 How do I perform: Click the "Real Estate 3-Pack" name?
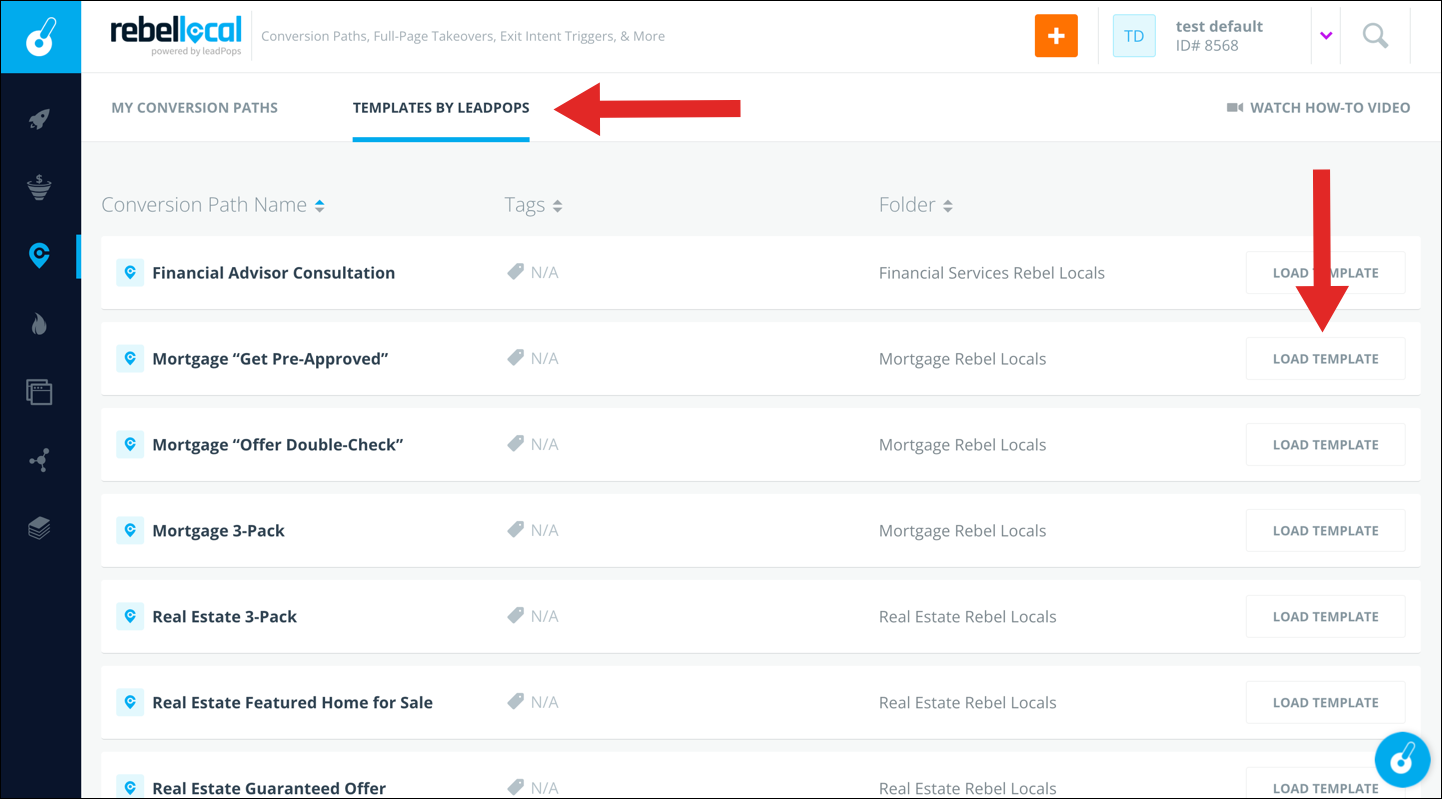click(x=224, y=617)
